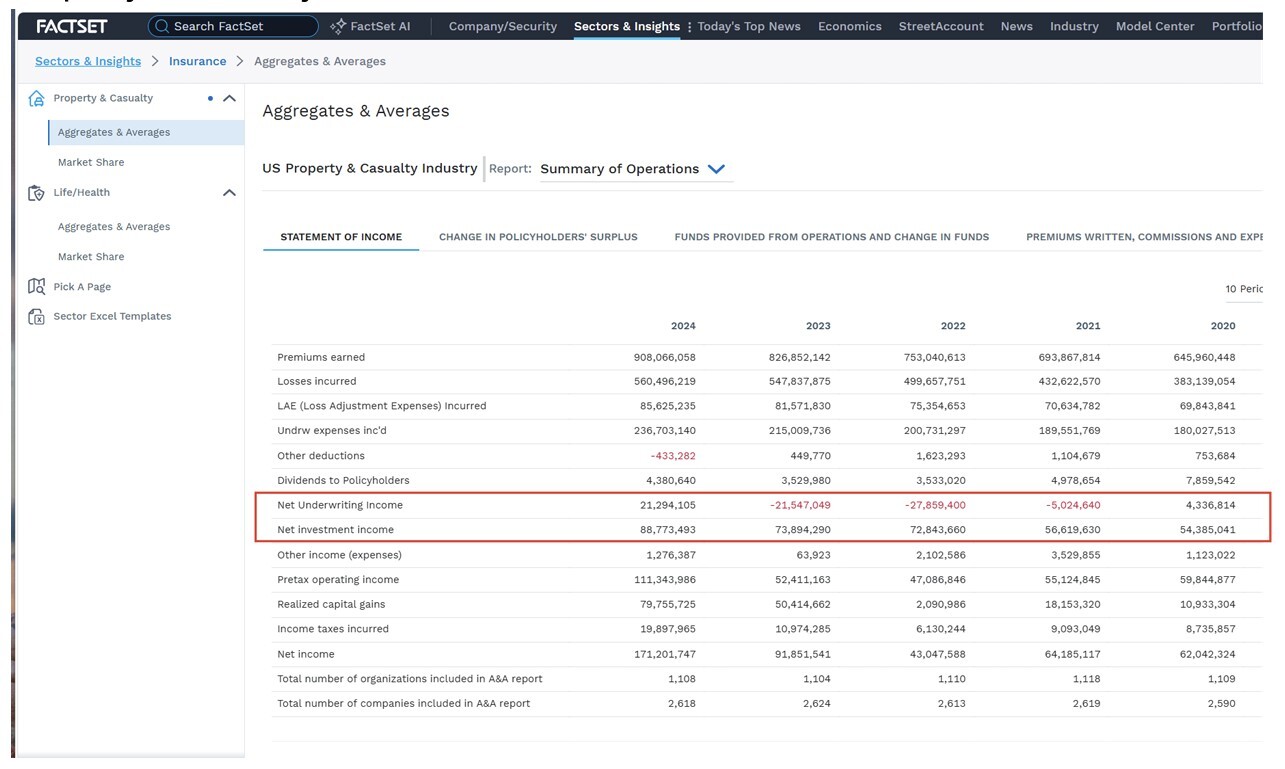This screenshot has width=1285, height=769.
Task: Open the StreetAccount menu item
Action: click(941, 26)
